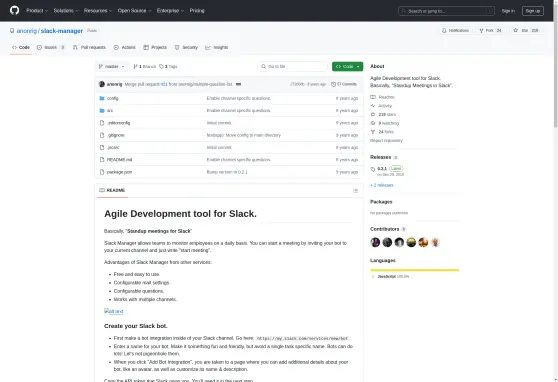Viewport: 558px width, 382px height.
Task: Select the Code tab
Action: pos(21,47)
